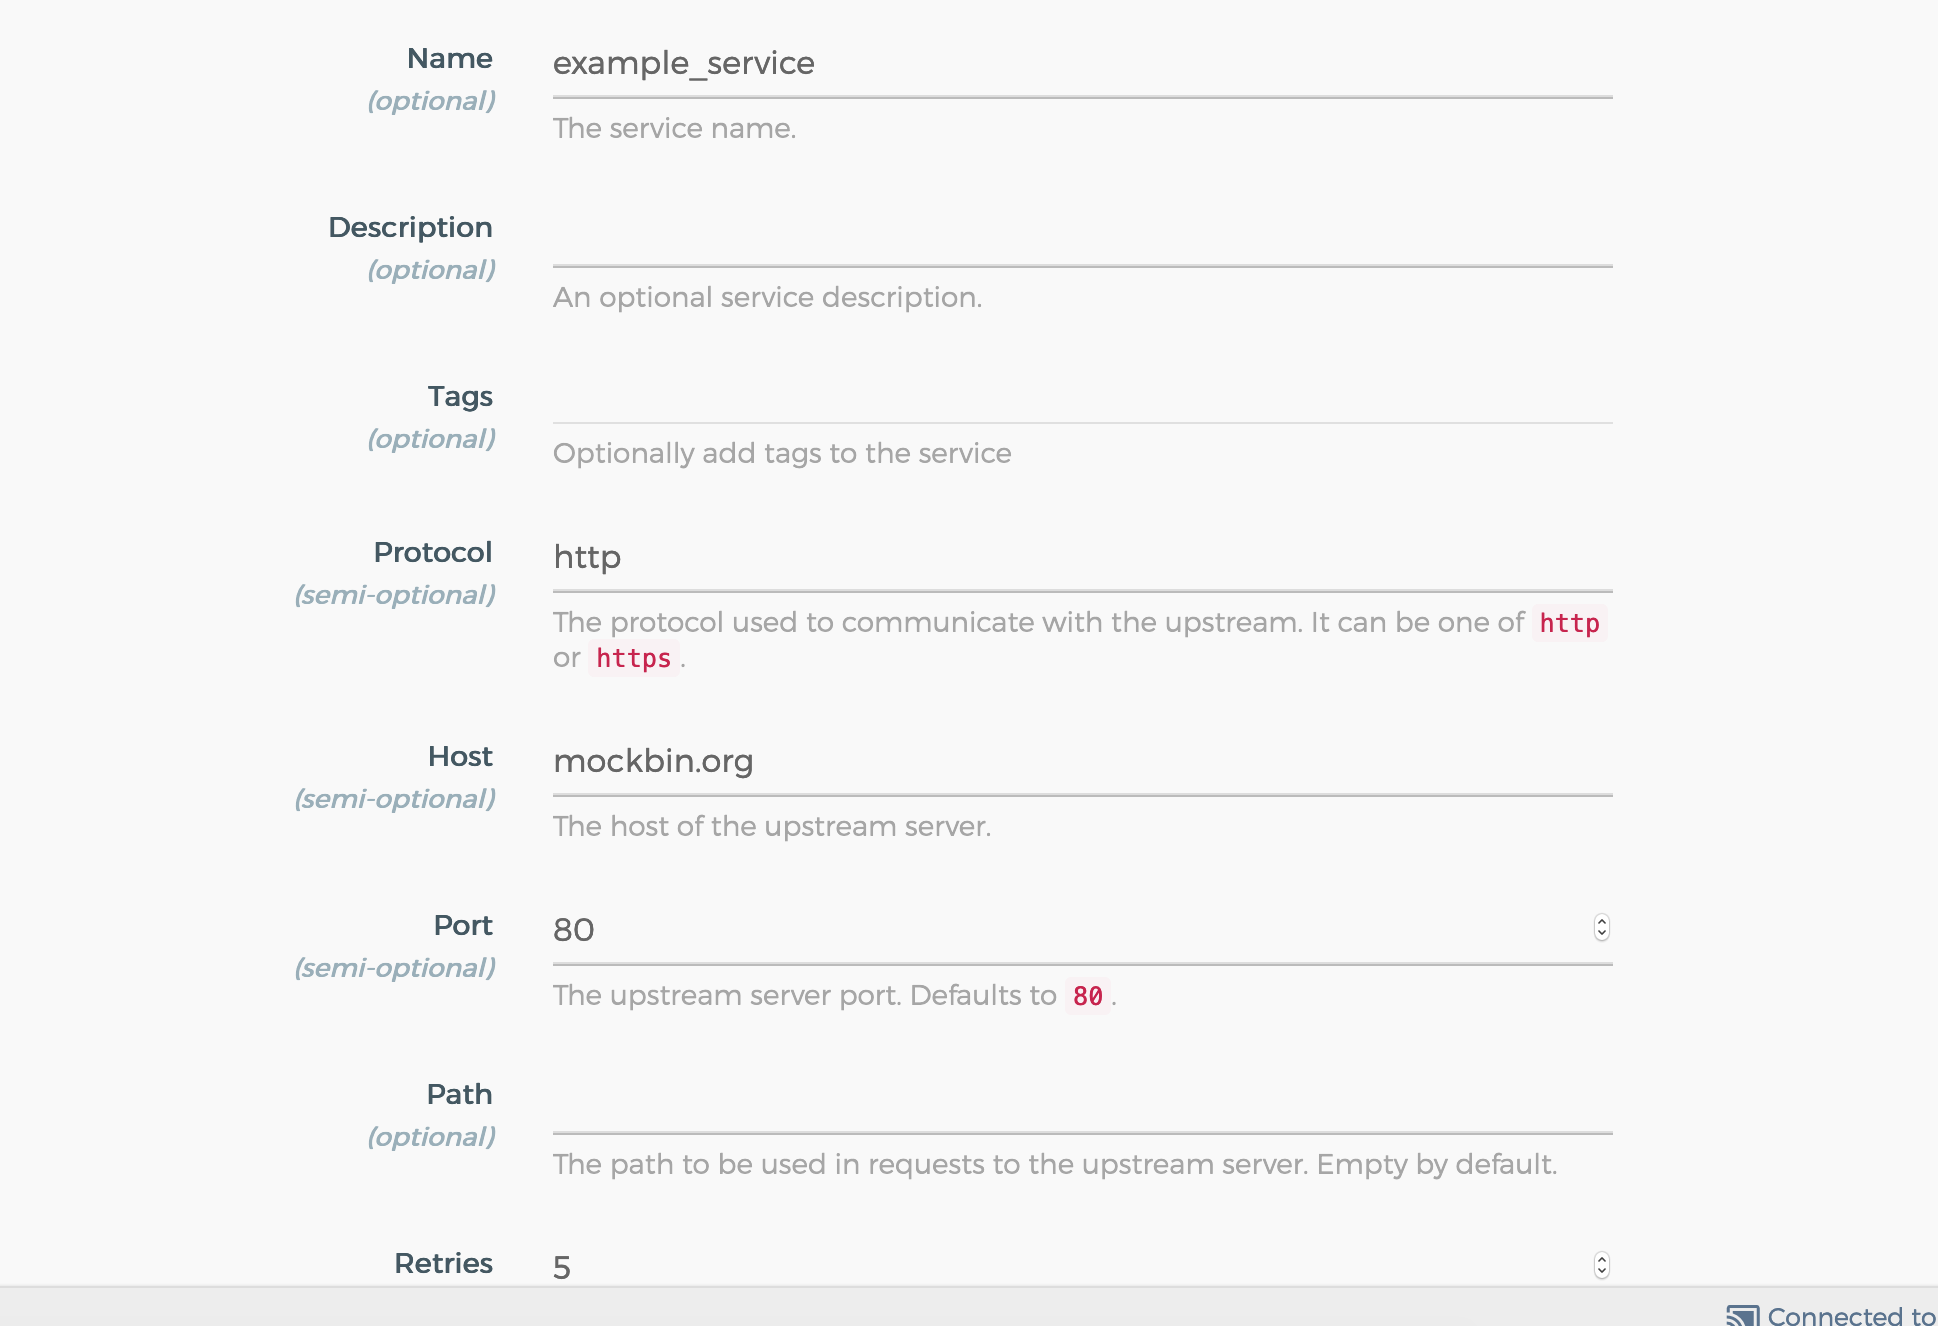Click the Retries field showing 5
The height and width of the screenshot is (1326, 1938).
tap(1070, 1266)
